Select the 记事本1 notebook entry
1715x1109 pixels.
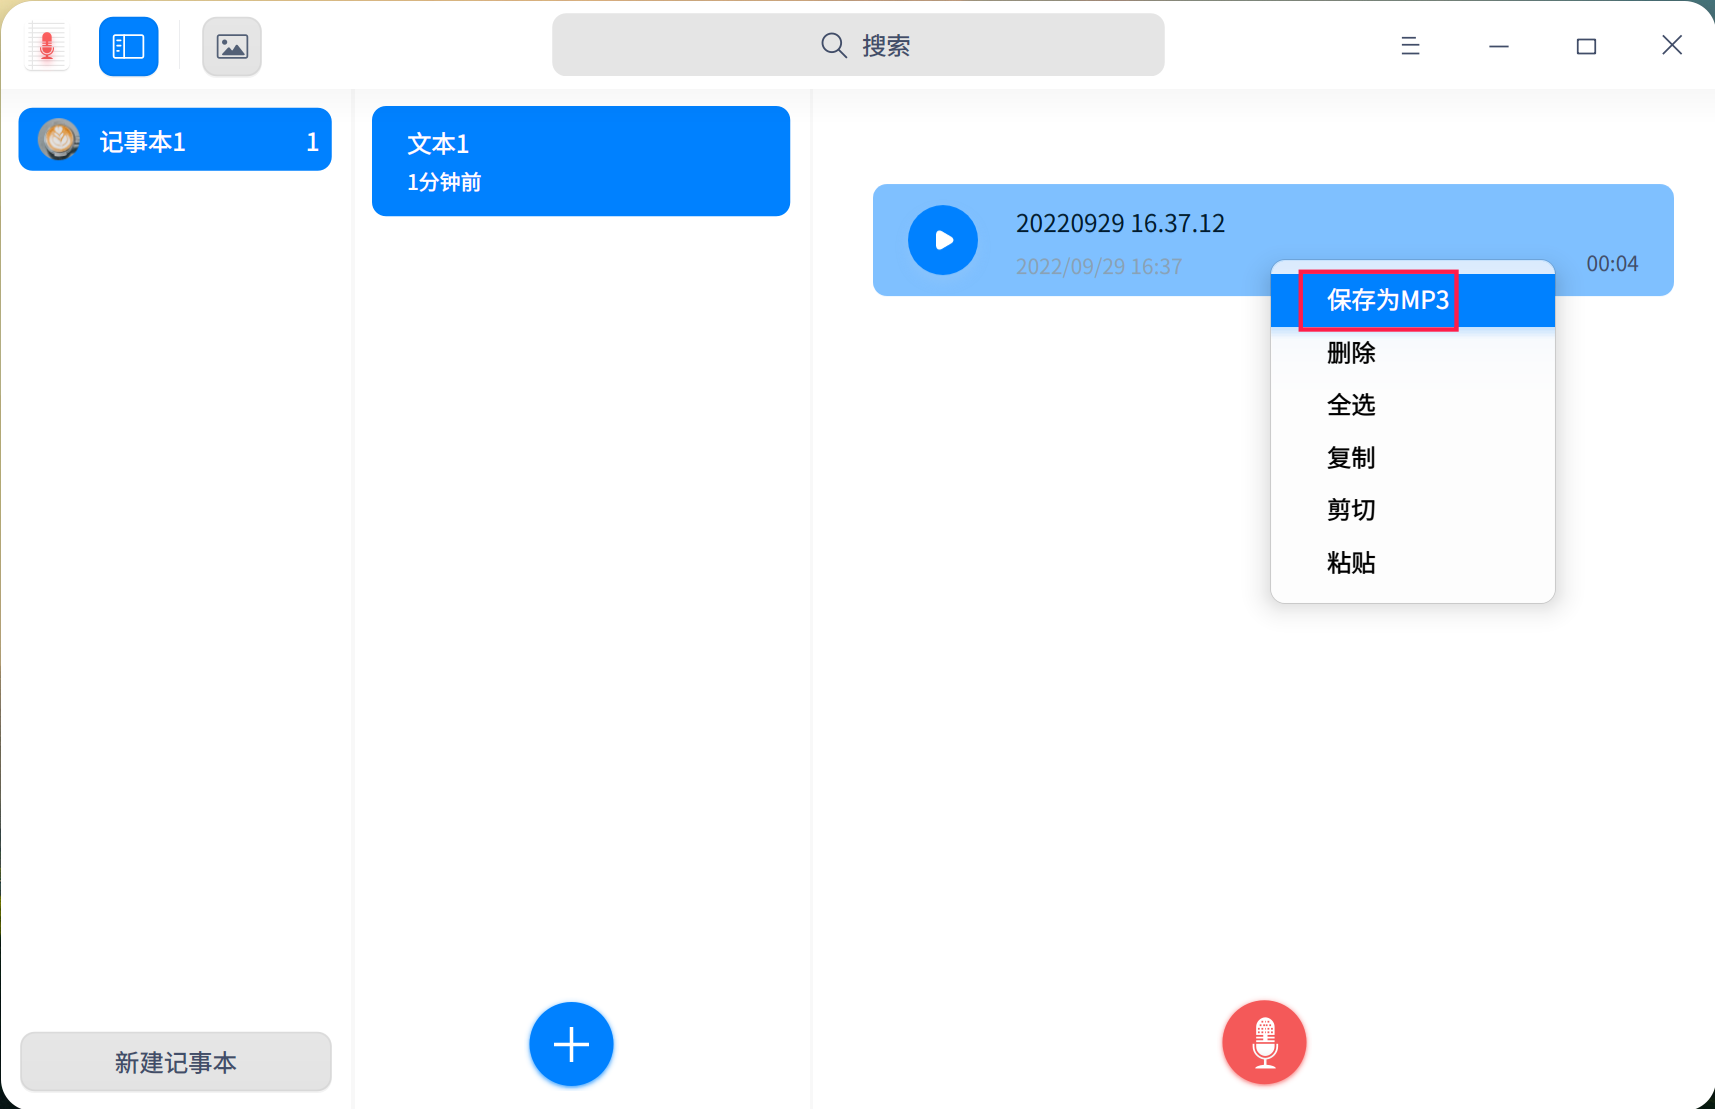pos(175,140)
